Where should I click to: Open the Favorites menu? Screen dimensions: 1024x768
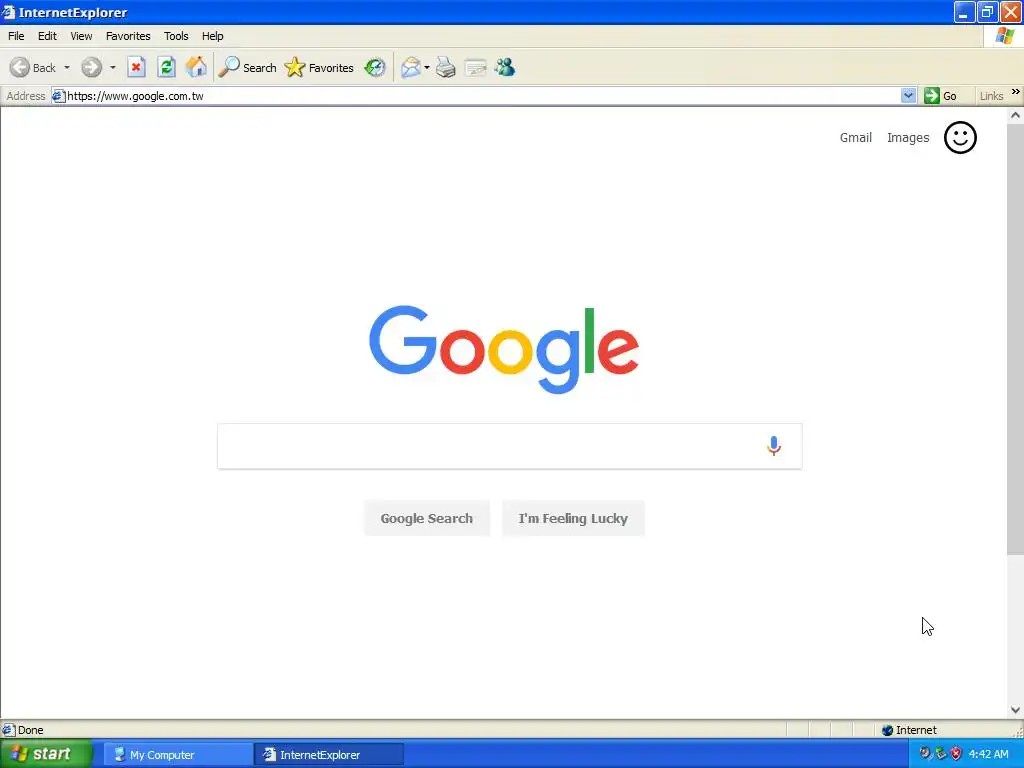[x=128, y=36]
